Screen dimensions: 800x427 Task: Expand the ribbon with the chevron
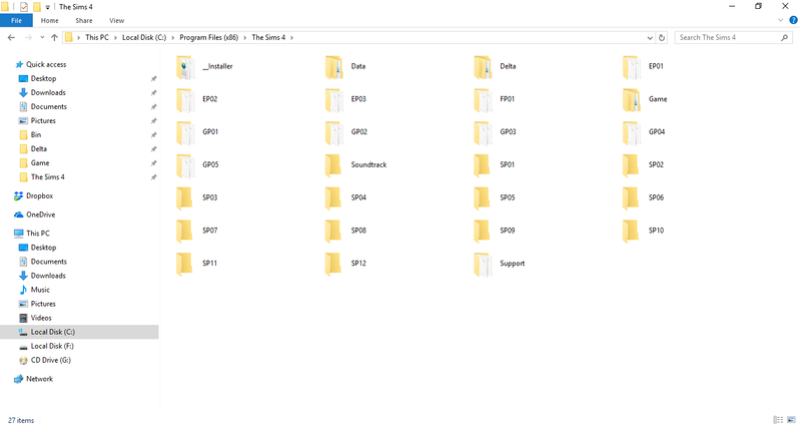780,20
